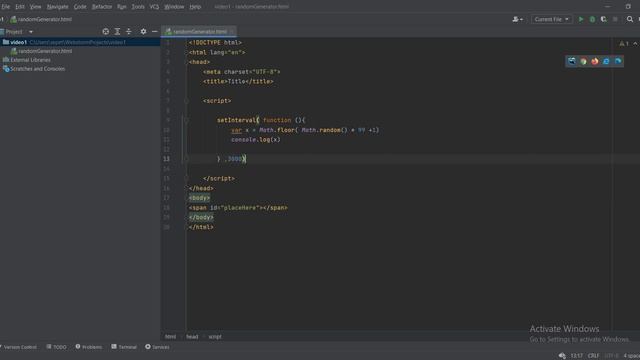The image size is (640, 360).
Task: Open the View menu
Action: [x=36, y=7]
